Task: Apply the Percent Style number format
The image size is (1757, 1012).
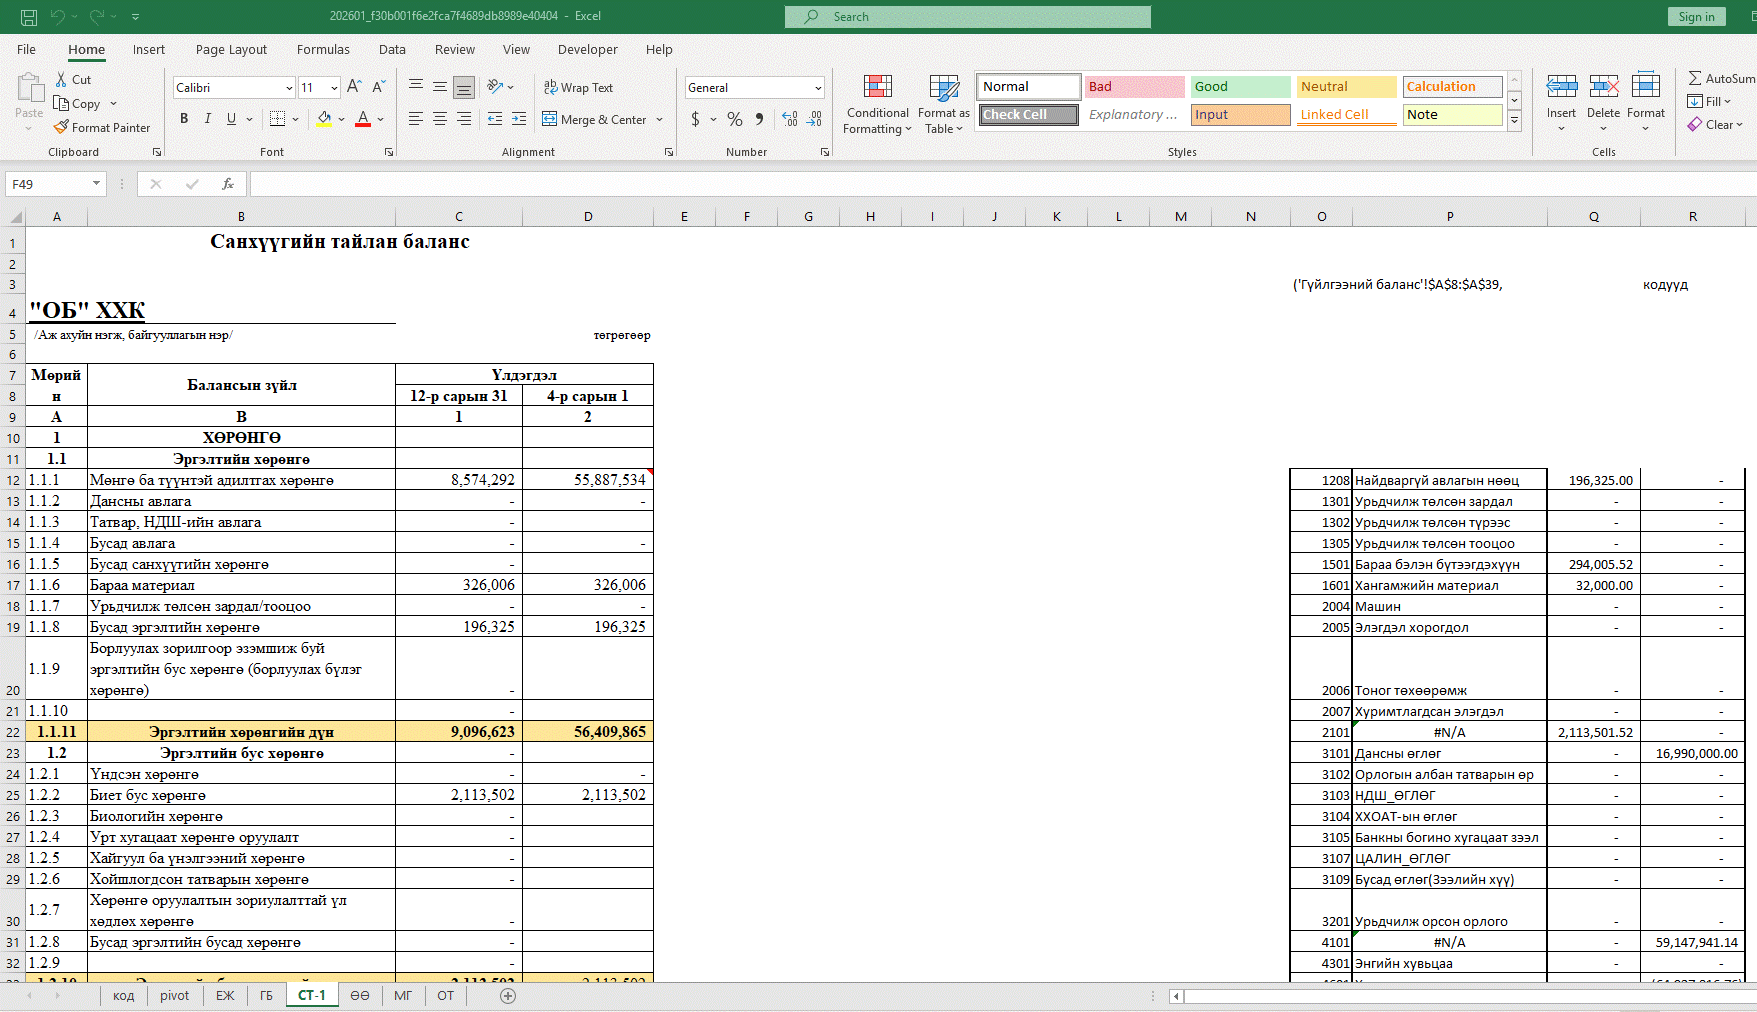Action: coord(735,119)
